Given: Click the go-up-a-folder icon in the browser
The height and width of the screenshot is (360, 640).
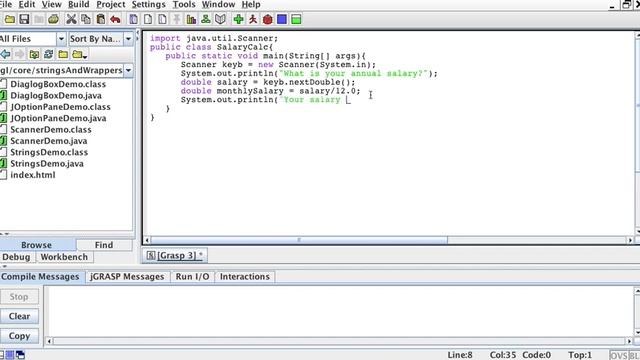Looking at the screenshot, I should pos(34,54).
